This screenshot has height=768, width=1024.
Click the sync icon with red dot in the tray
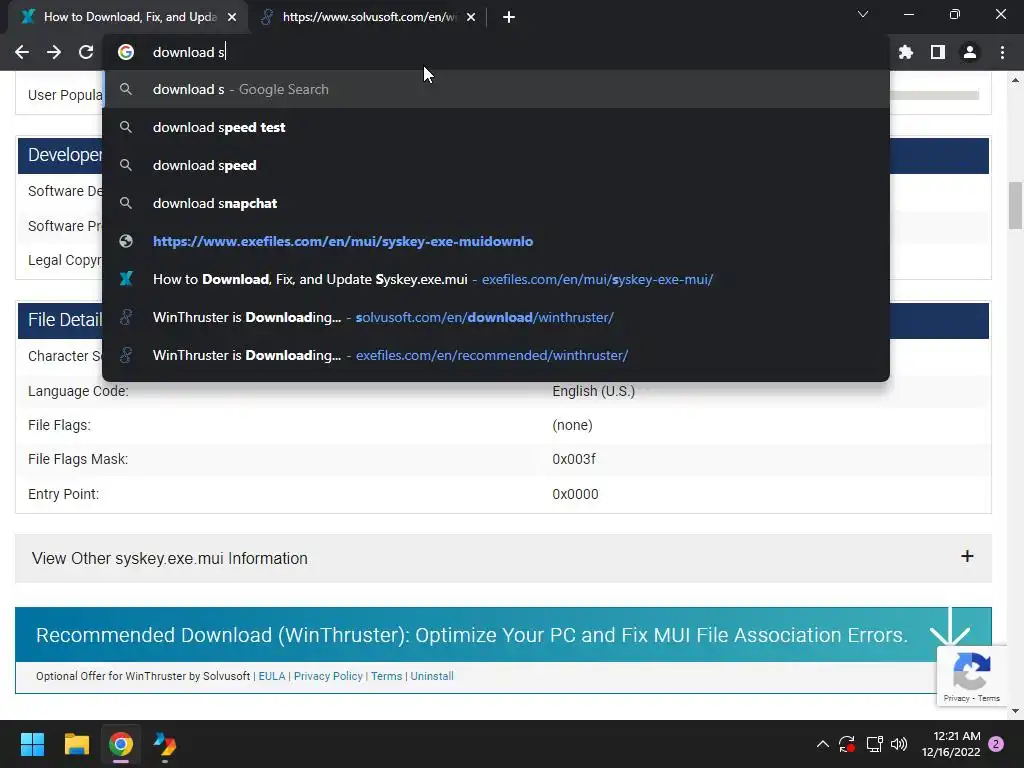[x=847, y=744]
